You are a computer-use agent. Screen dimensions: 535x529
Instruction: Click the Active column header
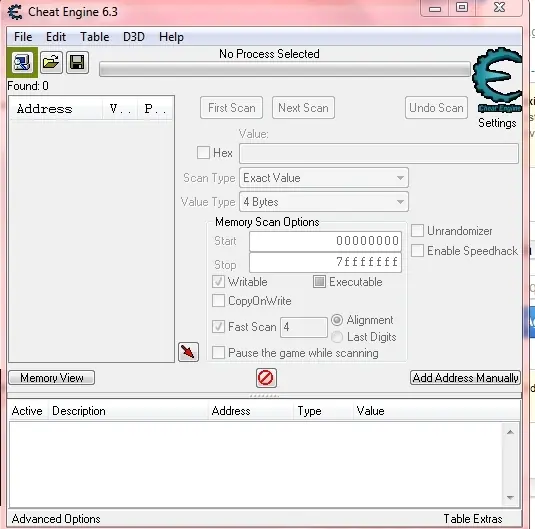27,411
